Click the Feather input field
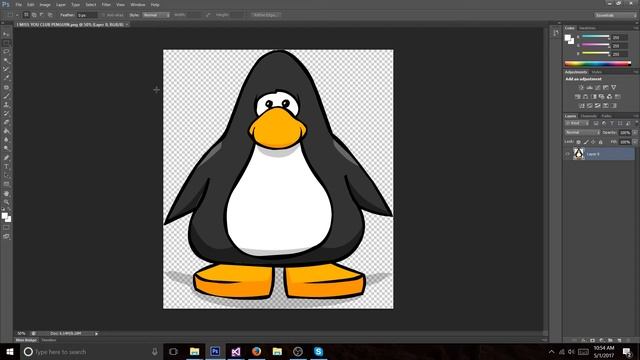 pos(87,15)
